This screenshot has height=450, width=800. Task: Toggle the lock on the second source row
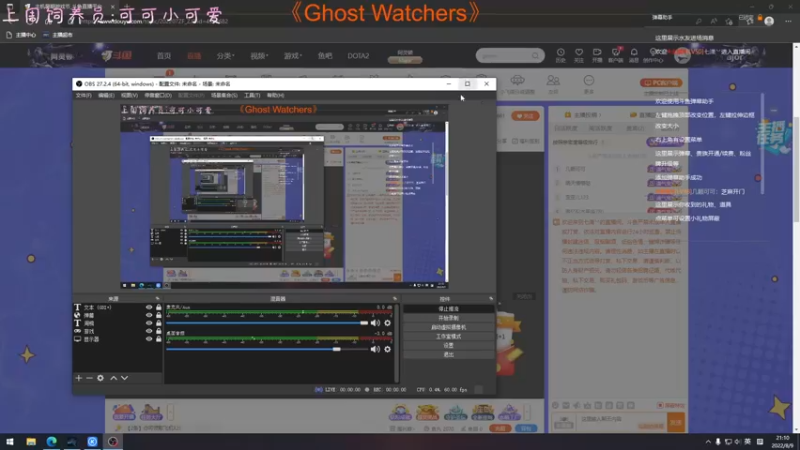point(159,315)
